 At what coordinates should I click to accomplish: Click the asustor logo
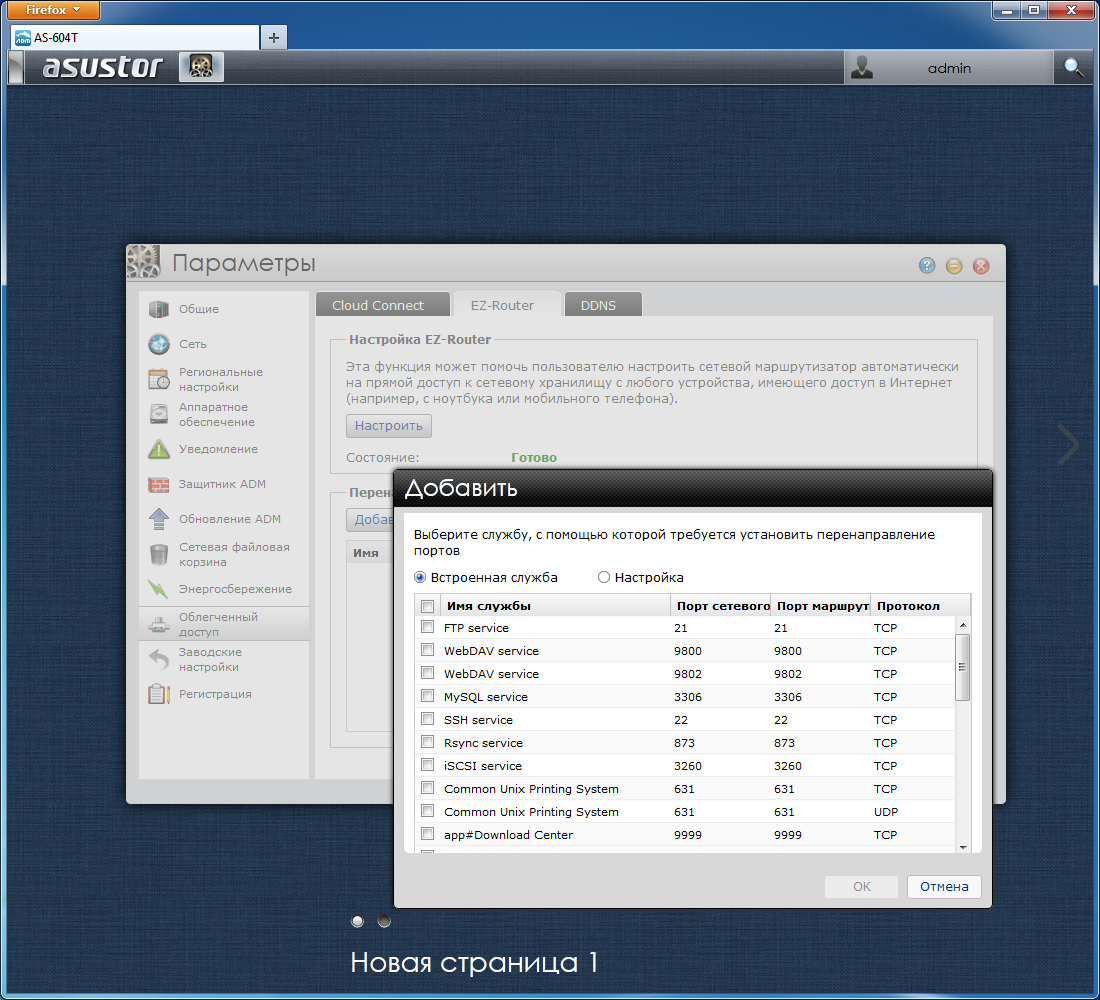[x=102, y=67]
